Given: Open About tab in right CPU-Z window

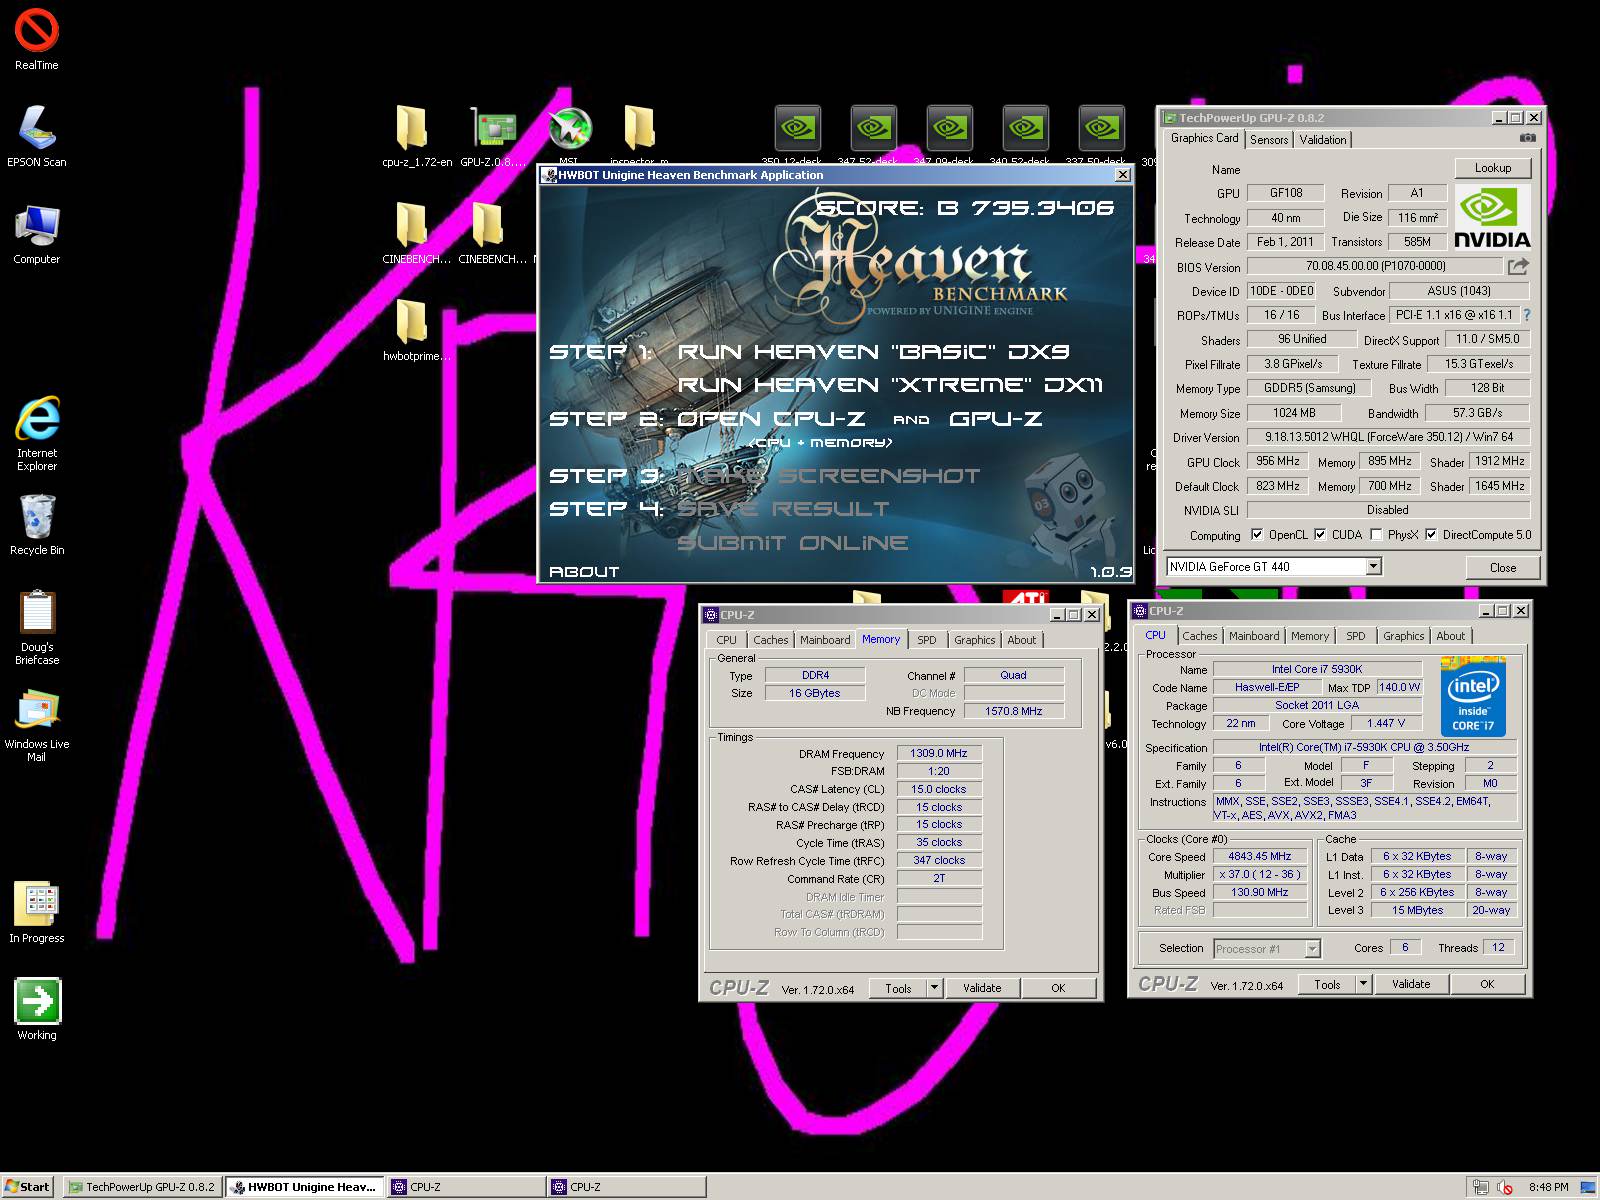Looking at the screenshot, I should (1451, 636).
